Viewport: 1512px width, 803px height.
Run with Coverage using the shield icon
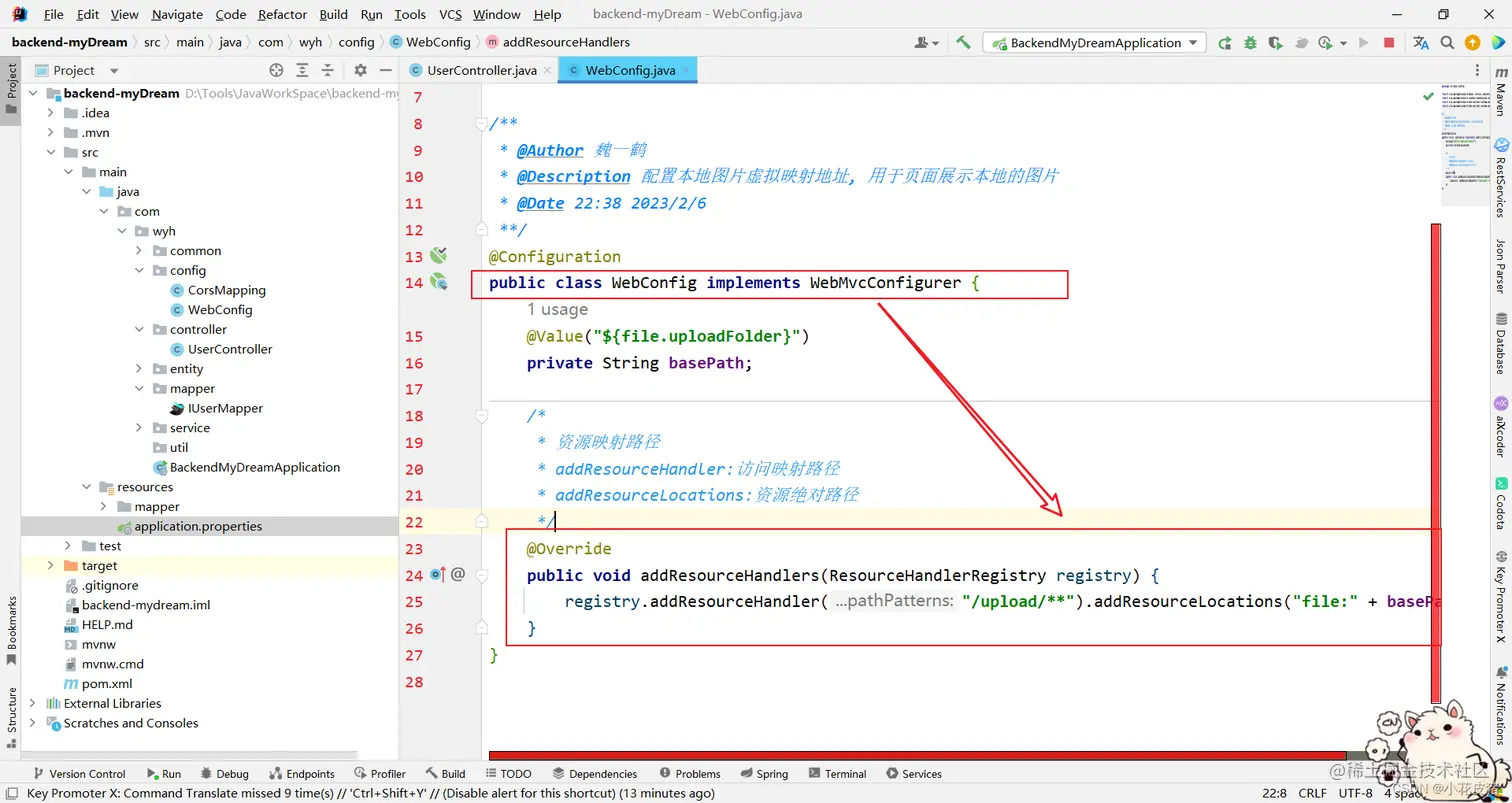(1275, 42)
